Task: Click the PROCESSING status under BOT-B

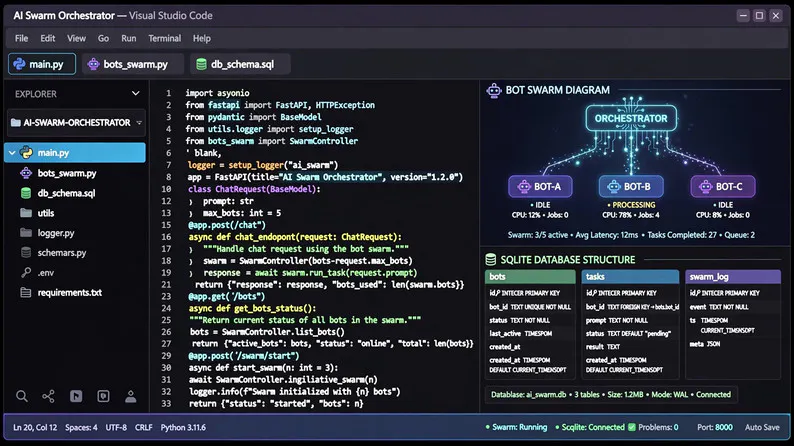Action: [x=631, y=205]
